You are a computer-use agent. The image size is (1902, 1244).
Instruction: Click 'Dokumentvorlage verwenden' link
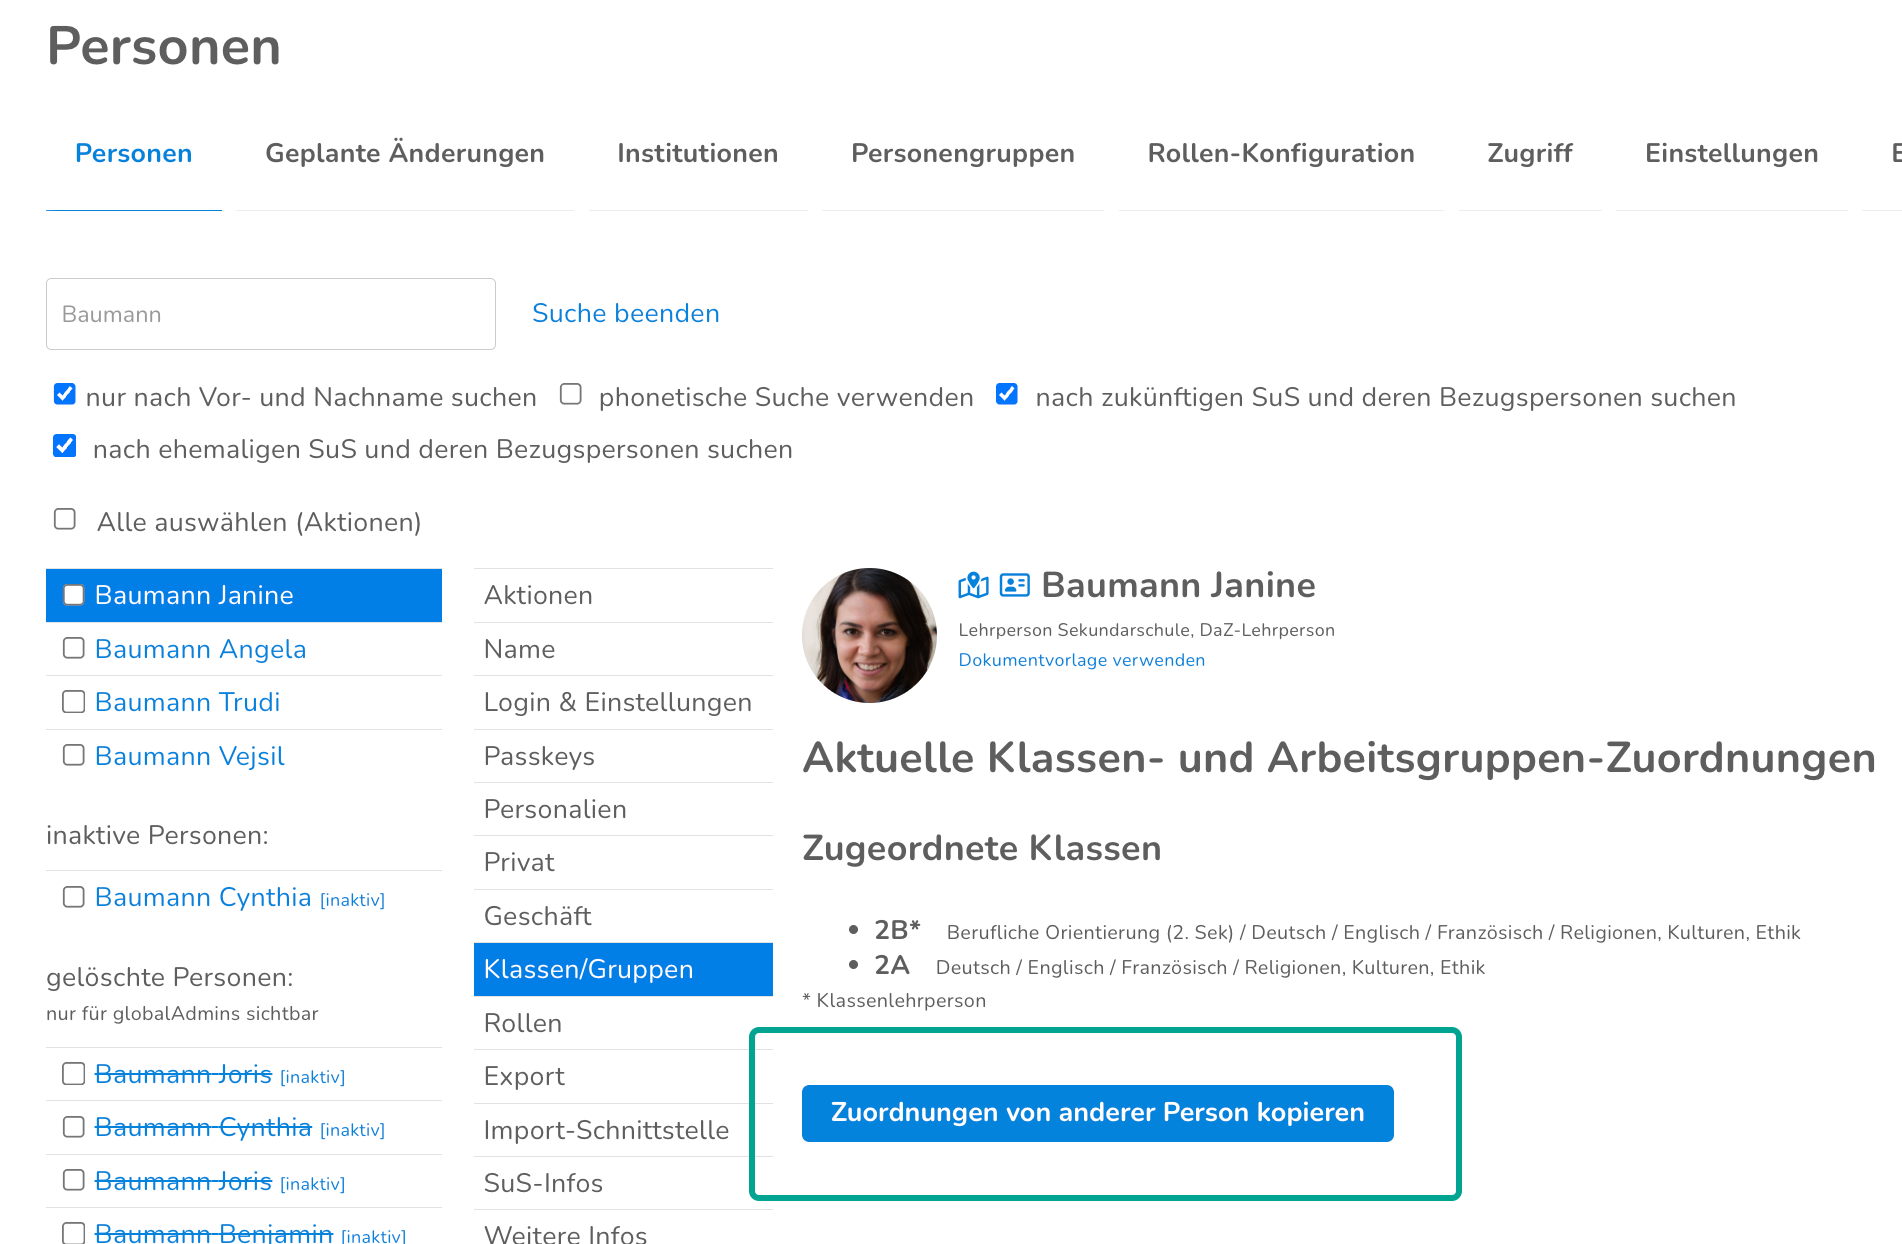coord(1082,660)
